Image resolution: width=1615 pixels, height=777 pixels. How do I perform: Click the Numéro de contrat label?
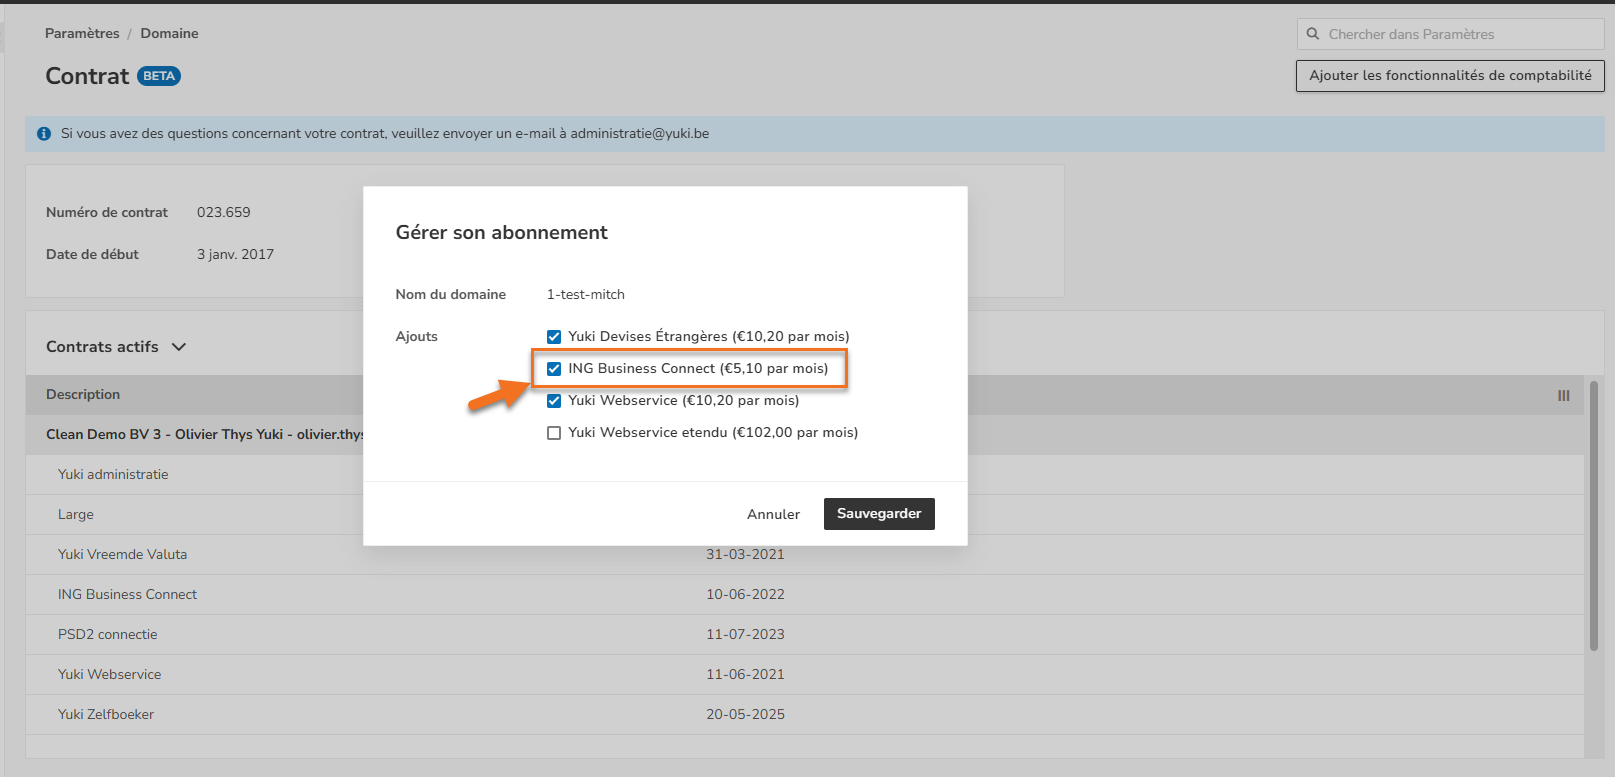pos(107,213)
